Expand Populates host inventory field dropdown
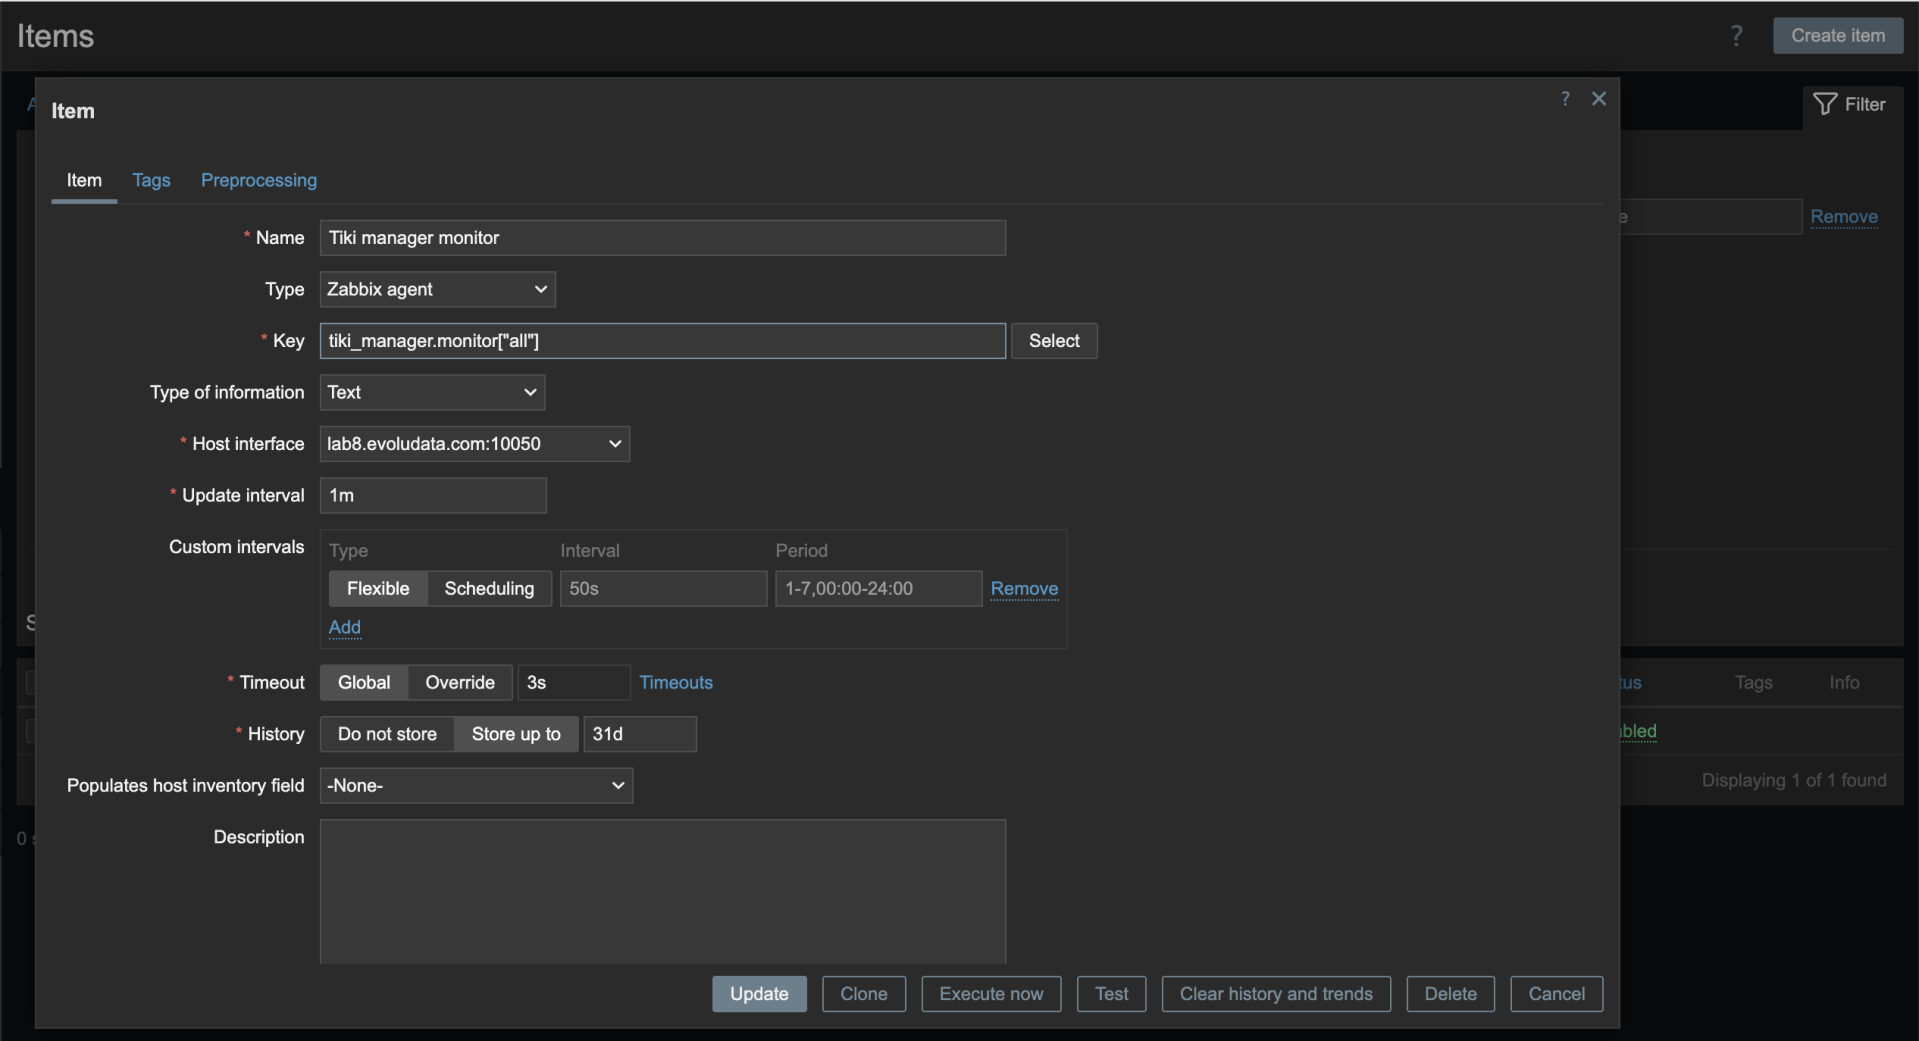The height and width of the screenshot is (1041, 1919). (x=476, y=786)
